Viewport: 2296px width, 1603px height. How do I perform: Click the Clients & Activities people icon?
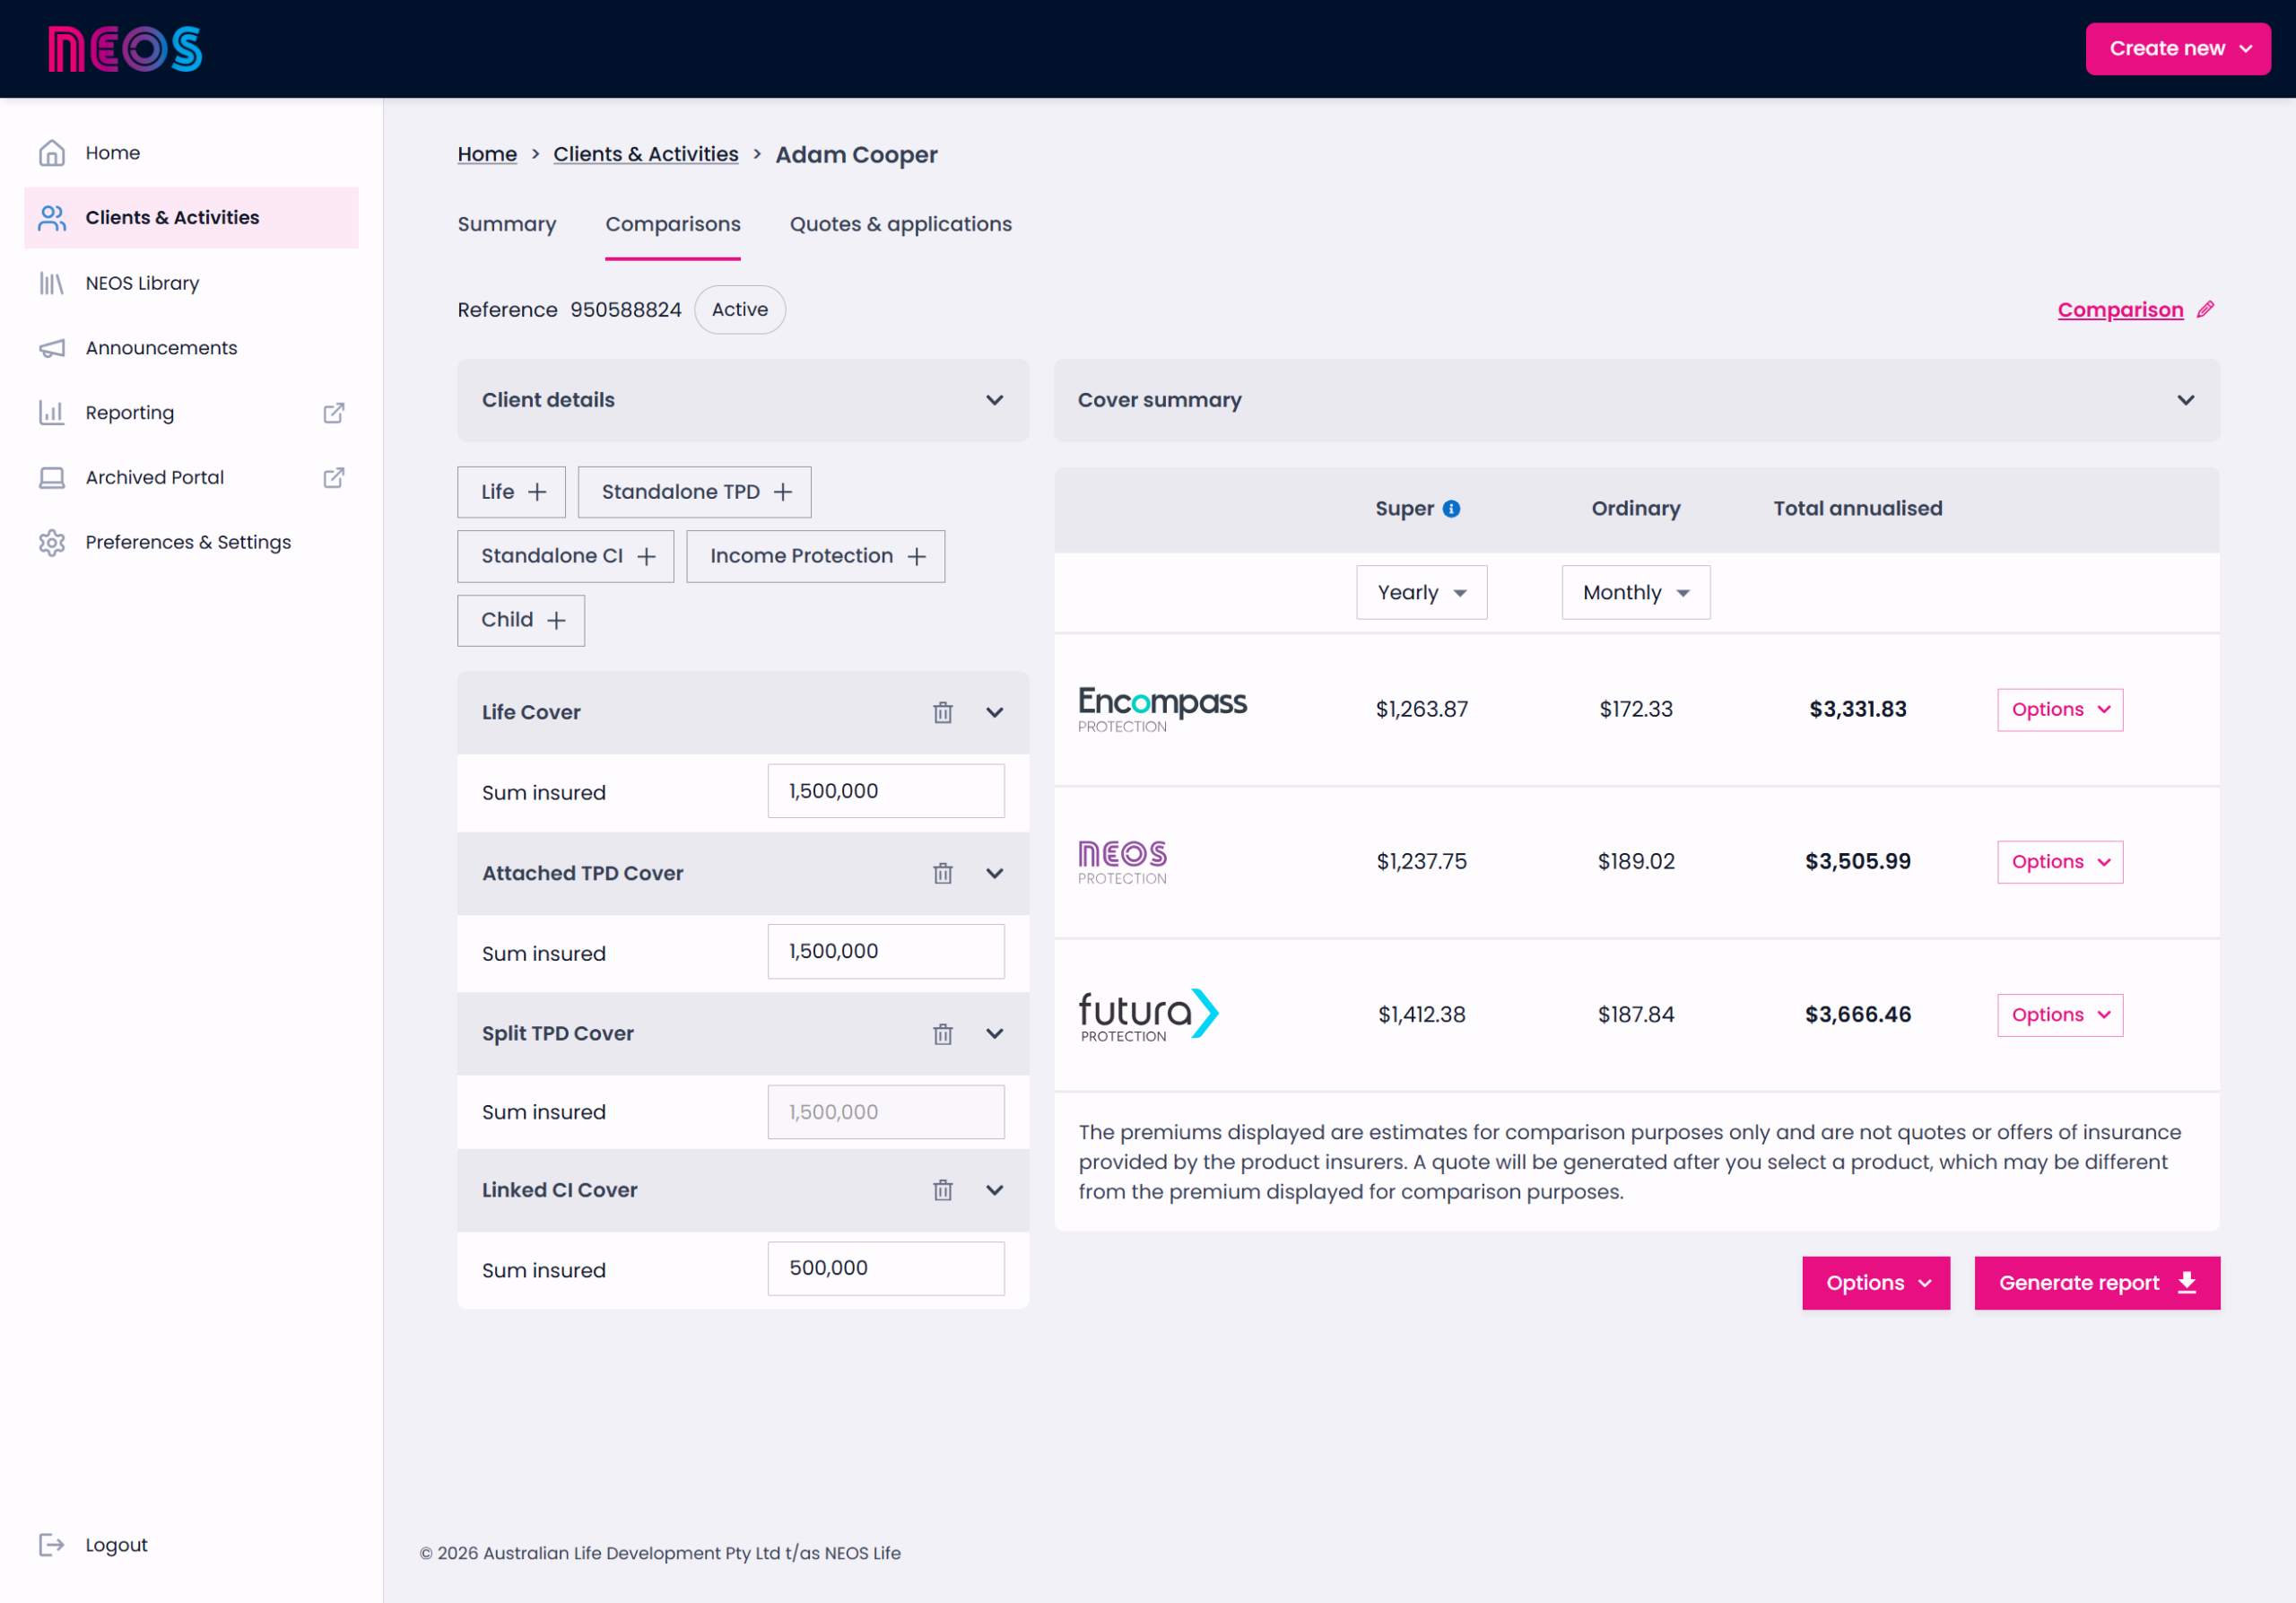pos(52,218)
